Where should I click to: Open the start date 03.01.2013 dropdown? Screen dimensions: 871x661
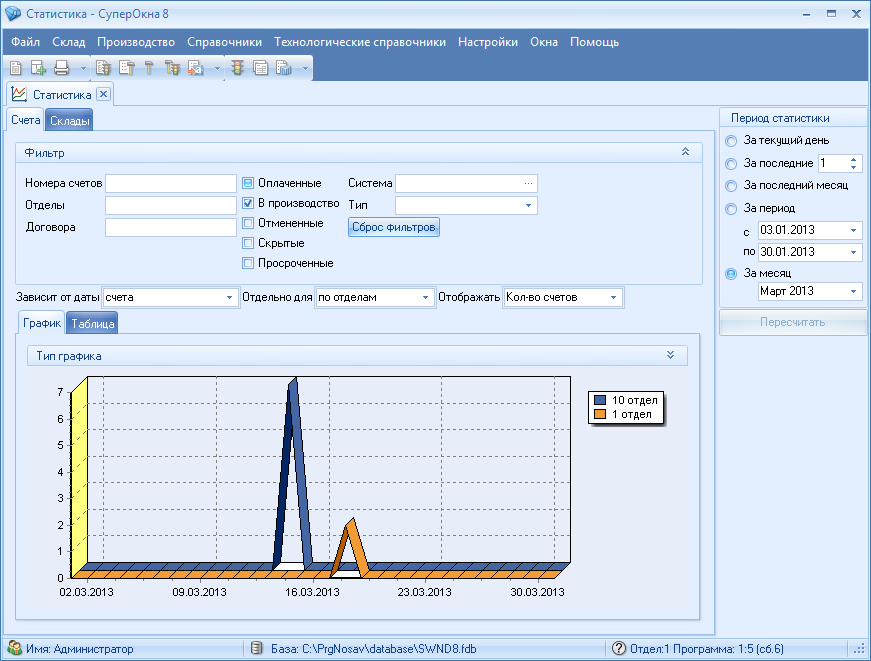(x=854, y=231)
